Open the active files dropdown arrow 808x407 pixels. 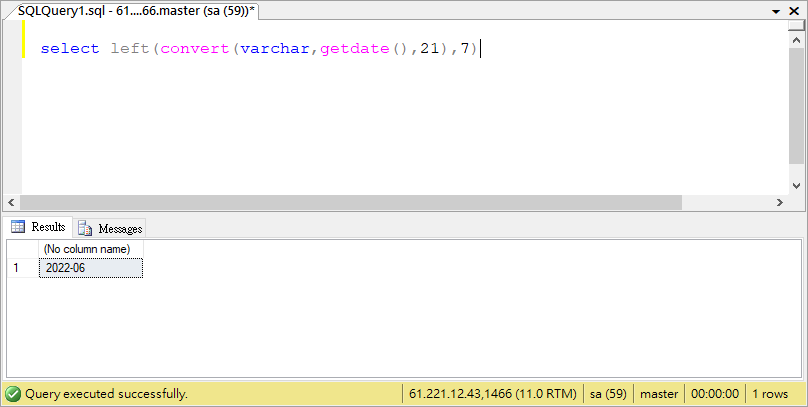click(x=777, y=8)
